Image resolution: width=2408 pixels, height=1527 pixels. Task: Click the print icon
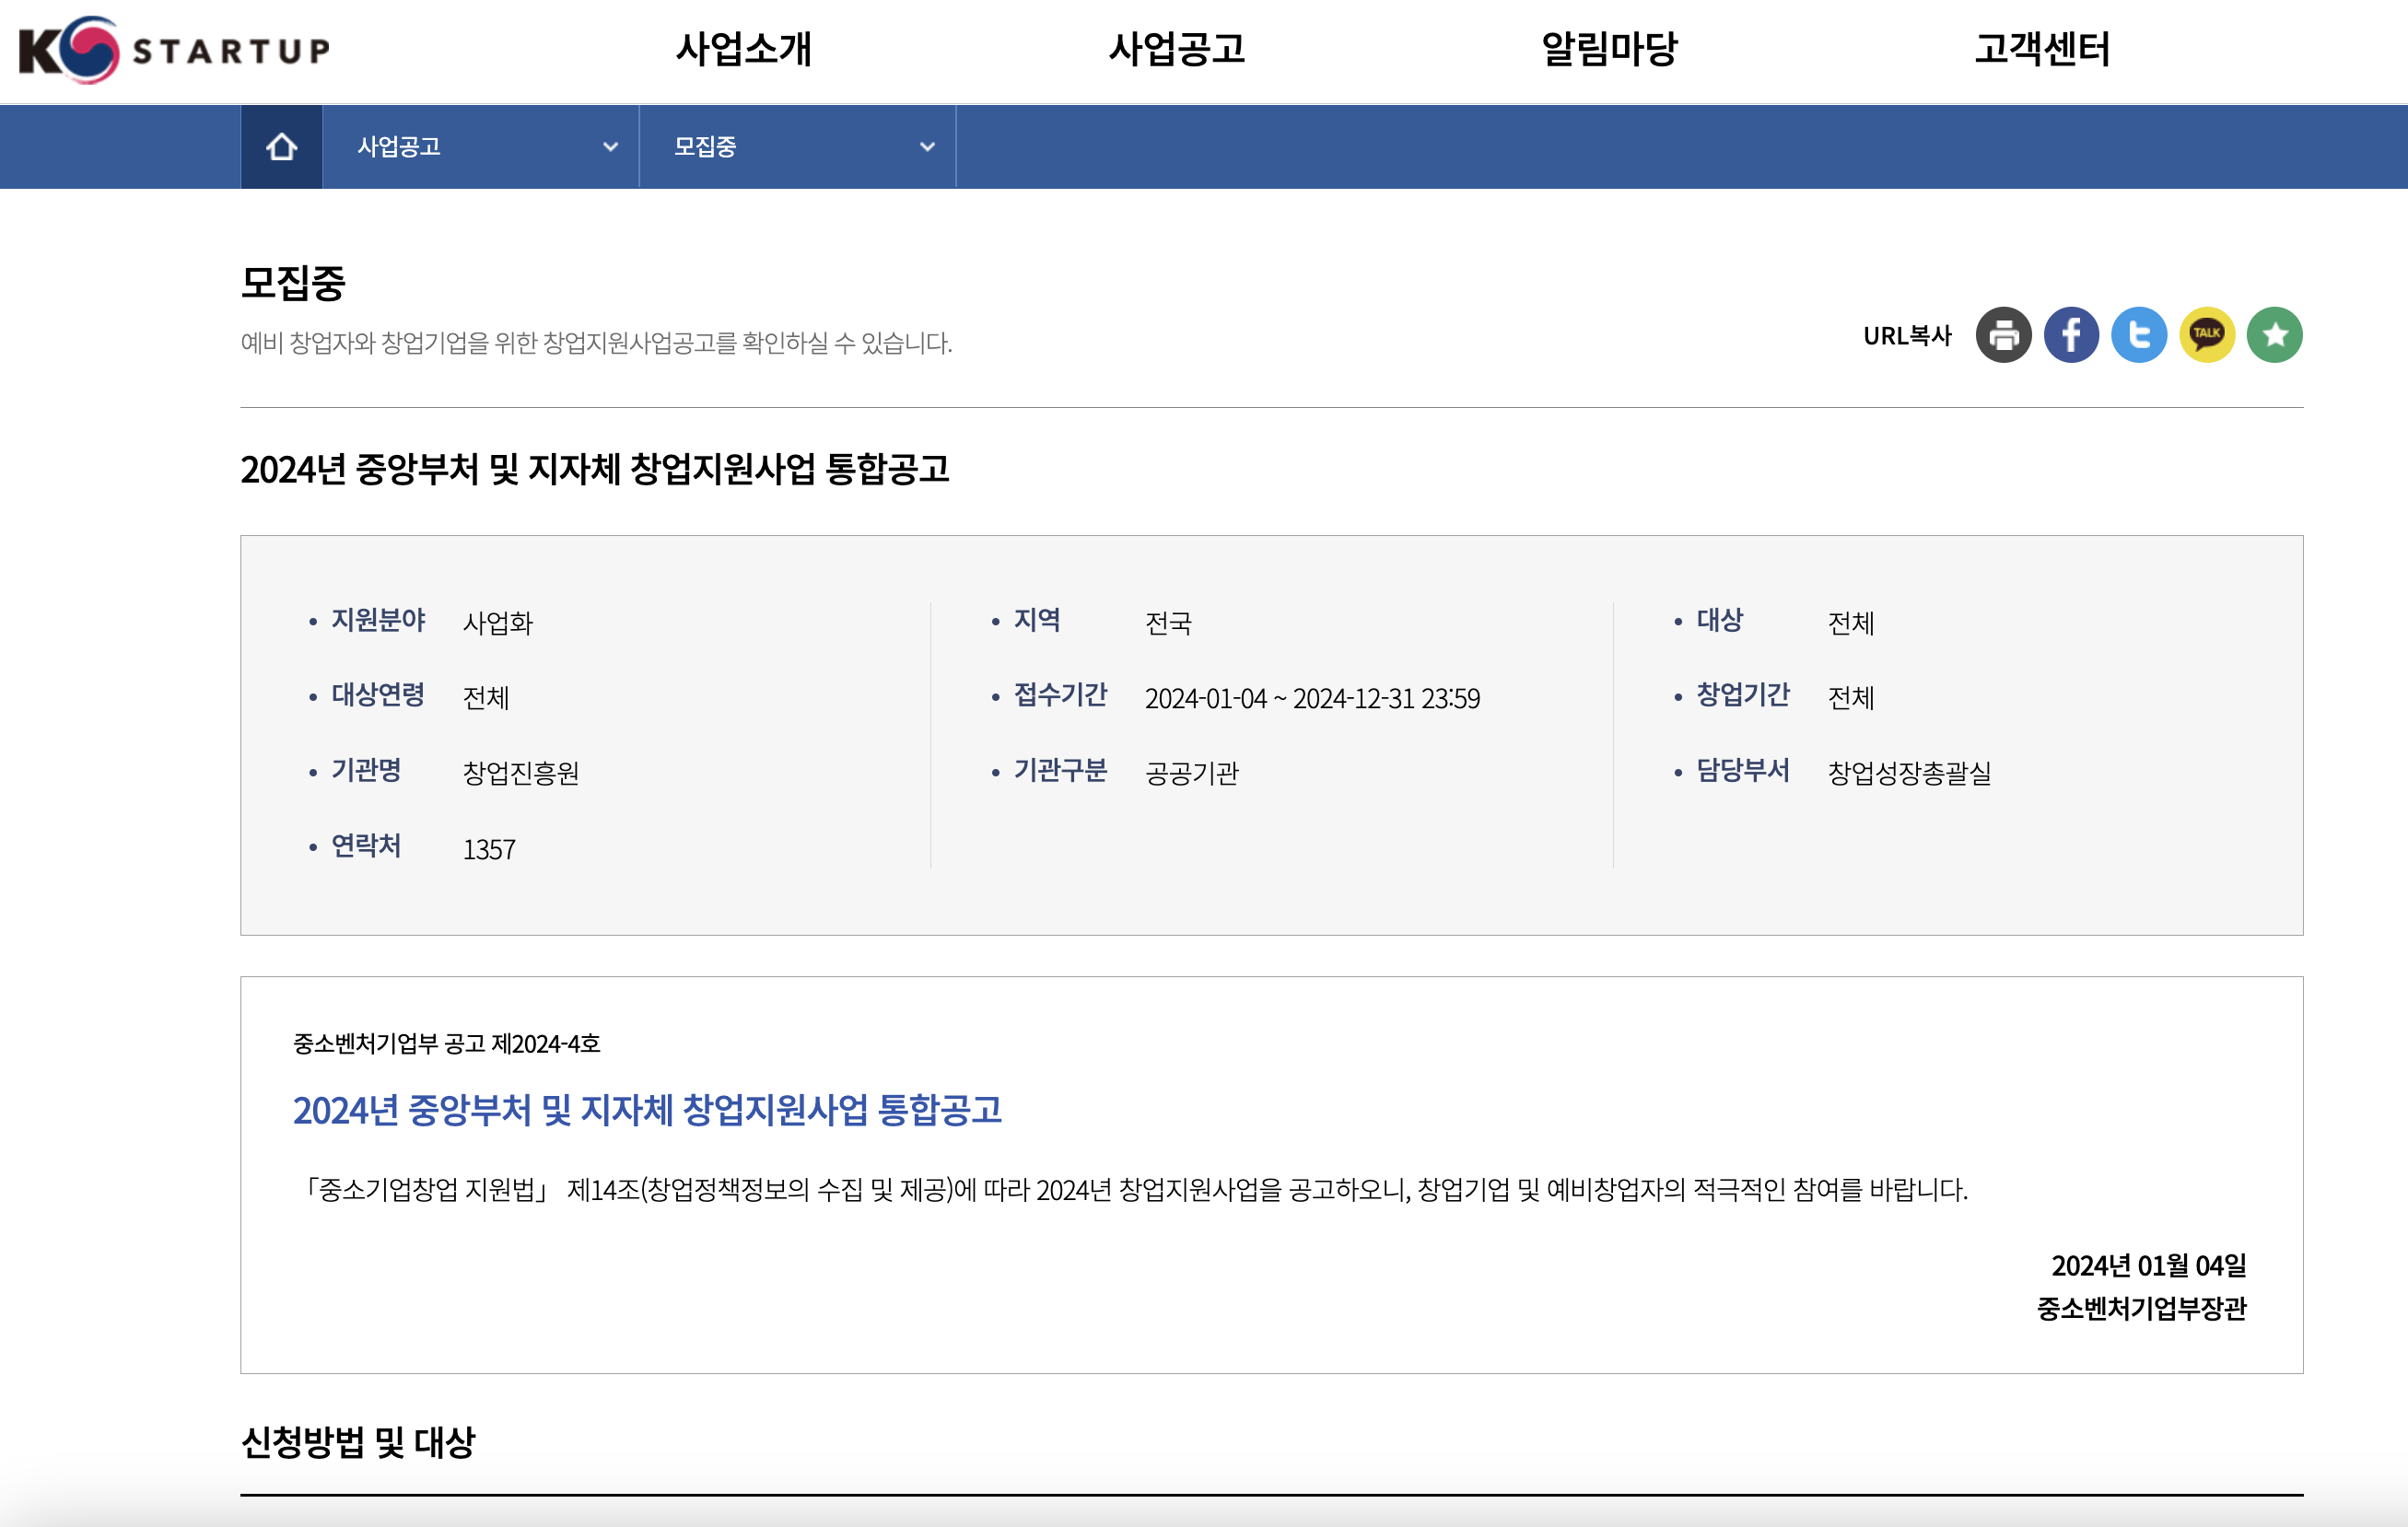click(2004, 336)
